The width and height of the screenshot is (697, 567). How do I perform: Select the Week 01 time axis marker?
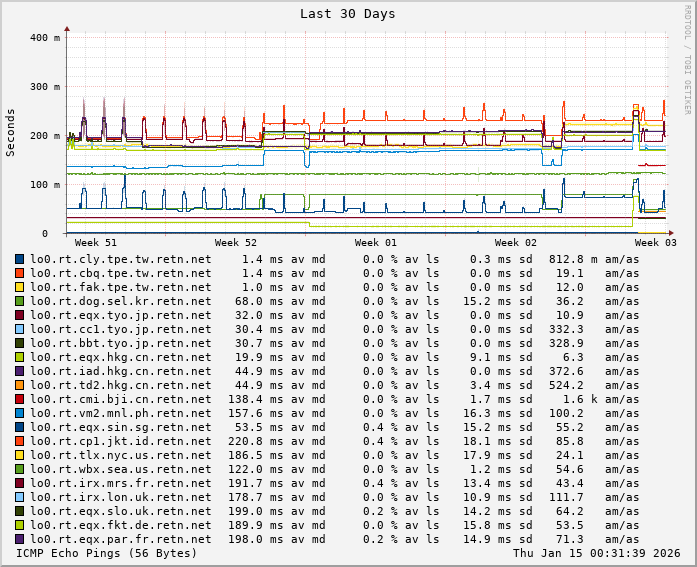click(376, 243)
